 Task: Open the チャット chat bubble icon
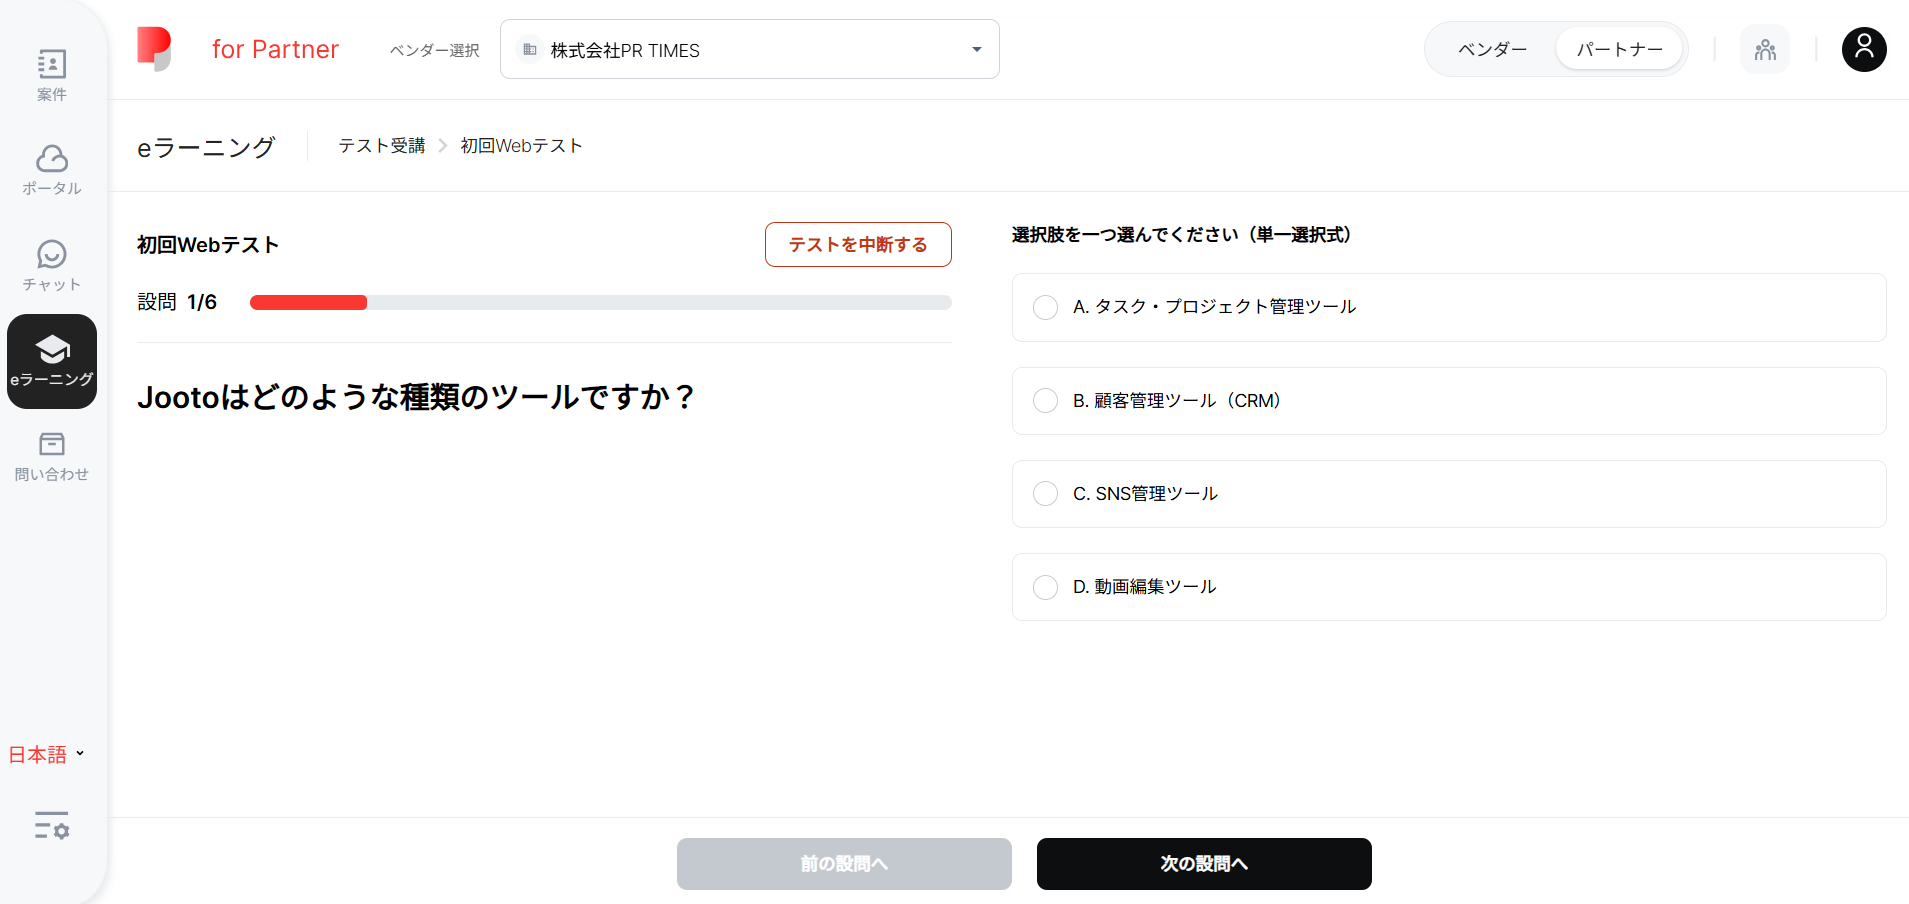coord(52,254)
